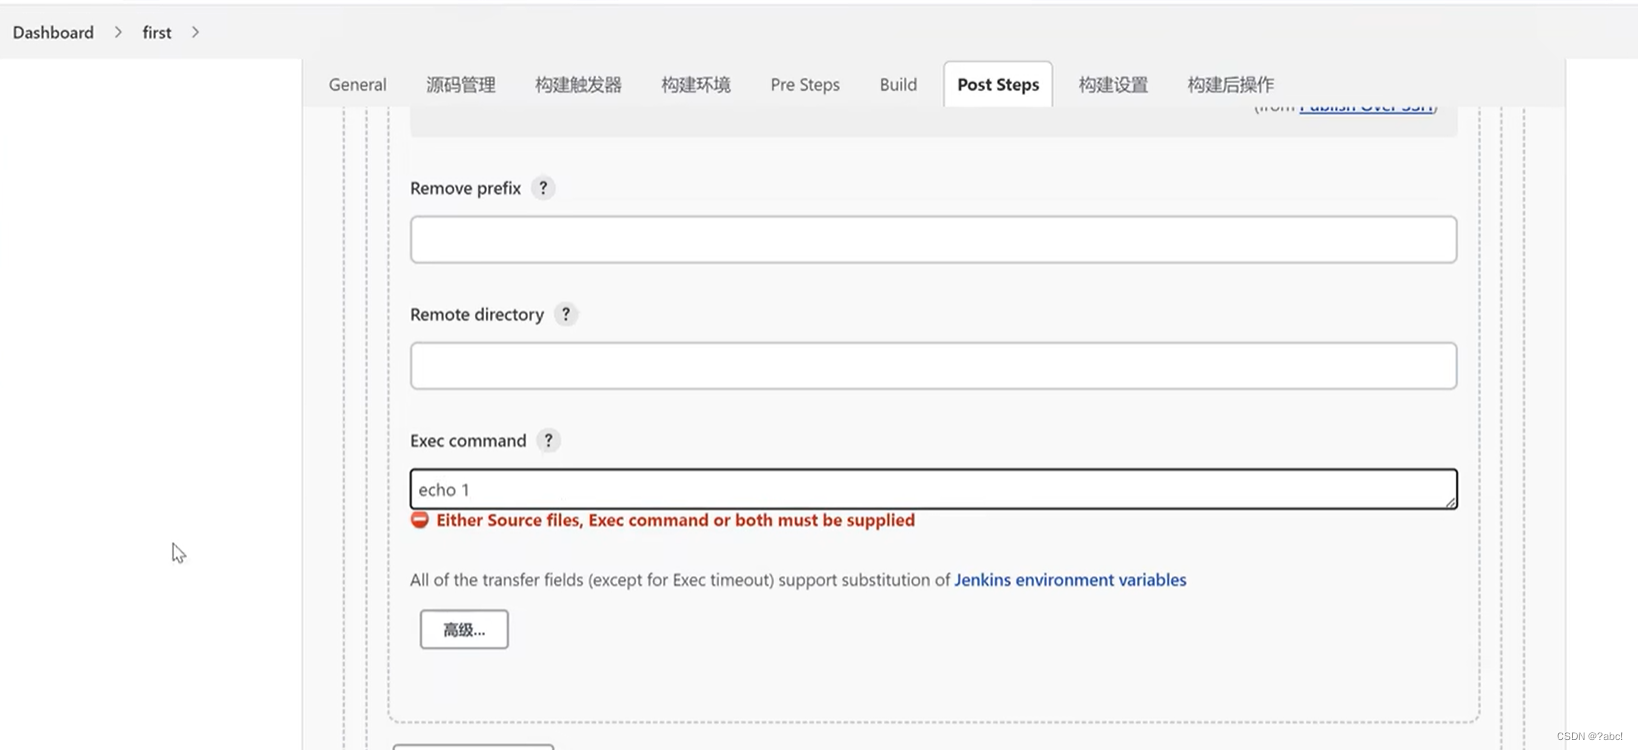The height and width of the screenshot is (750, 1638).
Task: Switch to the 构建设置 tab
Action: coord(1113,85)
